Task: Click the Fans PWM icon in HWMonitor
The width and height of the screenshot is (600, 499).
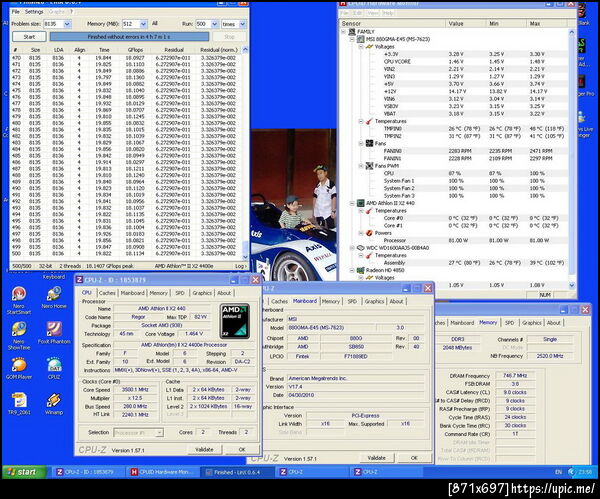Action: (369, 166)
